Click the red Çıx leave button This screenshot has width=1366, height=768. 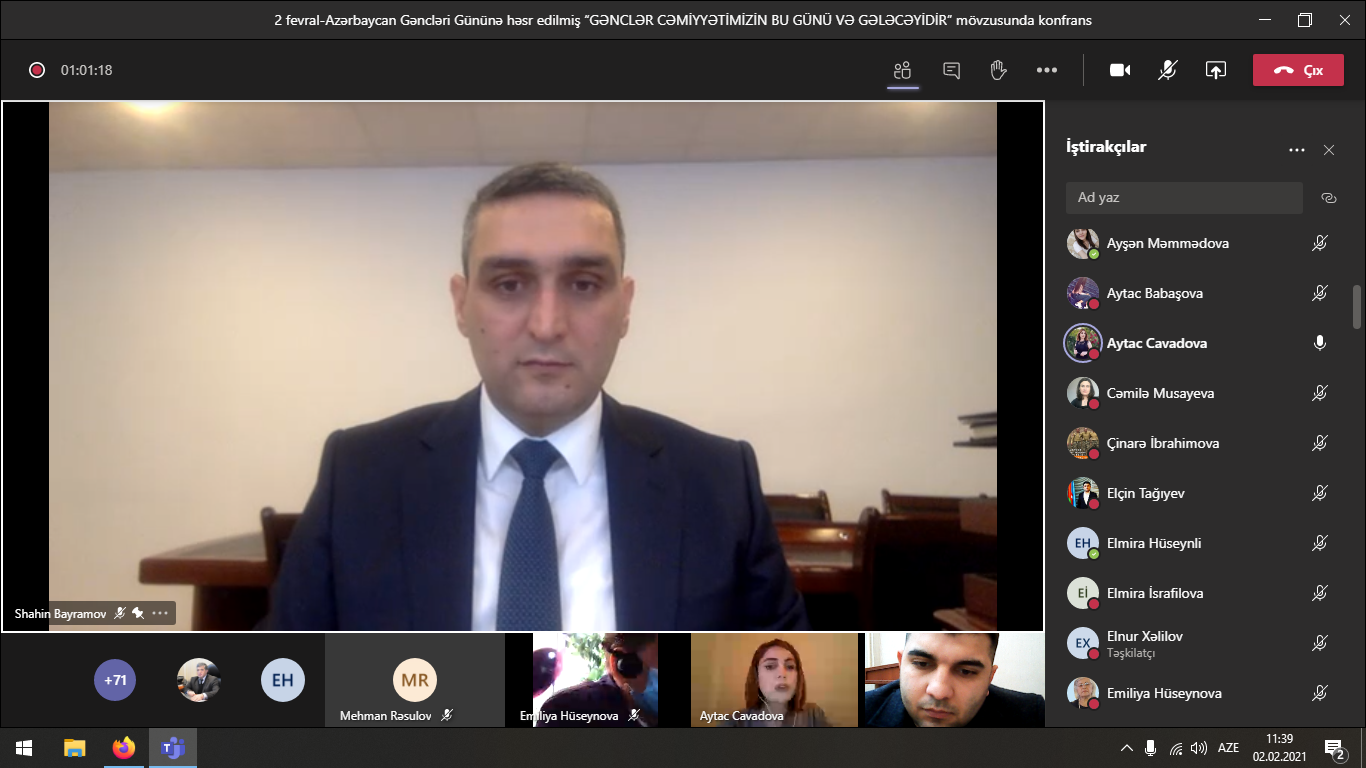pyautogui.click(x=1298, y=70)
